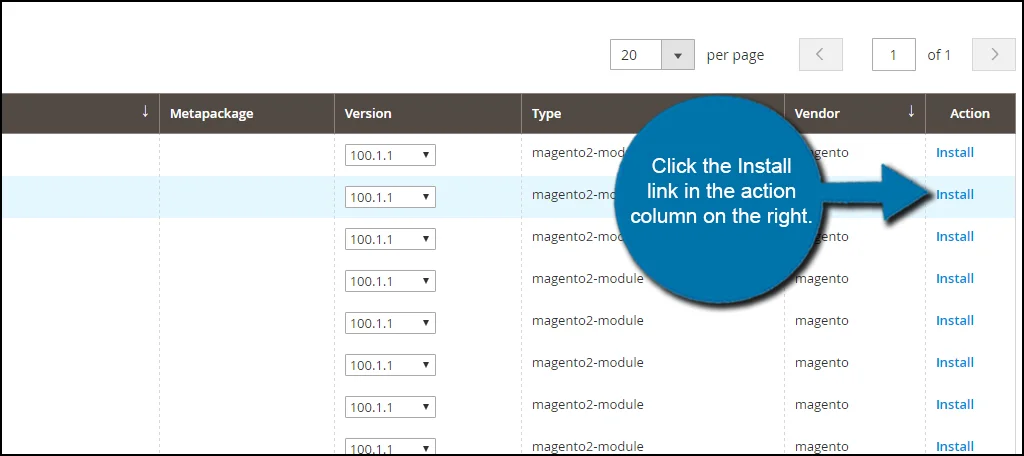This screenshot has height=456, width=1024.
Task: Click the Action column header
Action: [969, 114]
